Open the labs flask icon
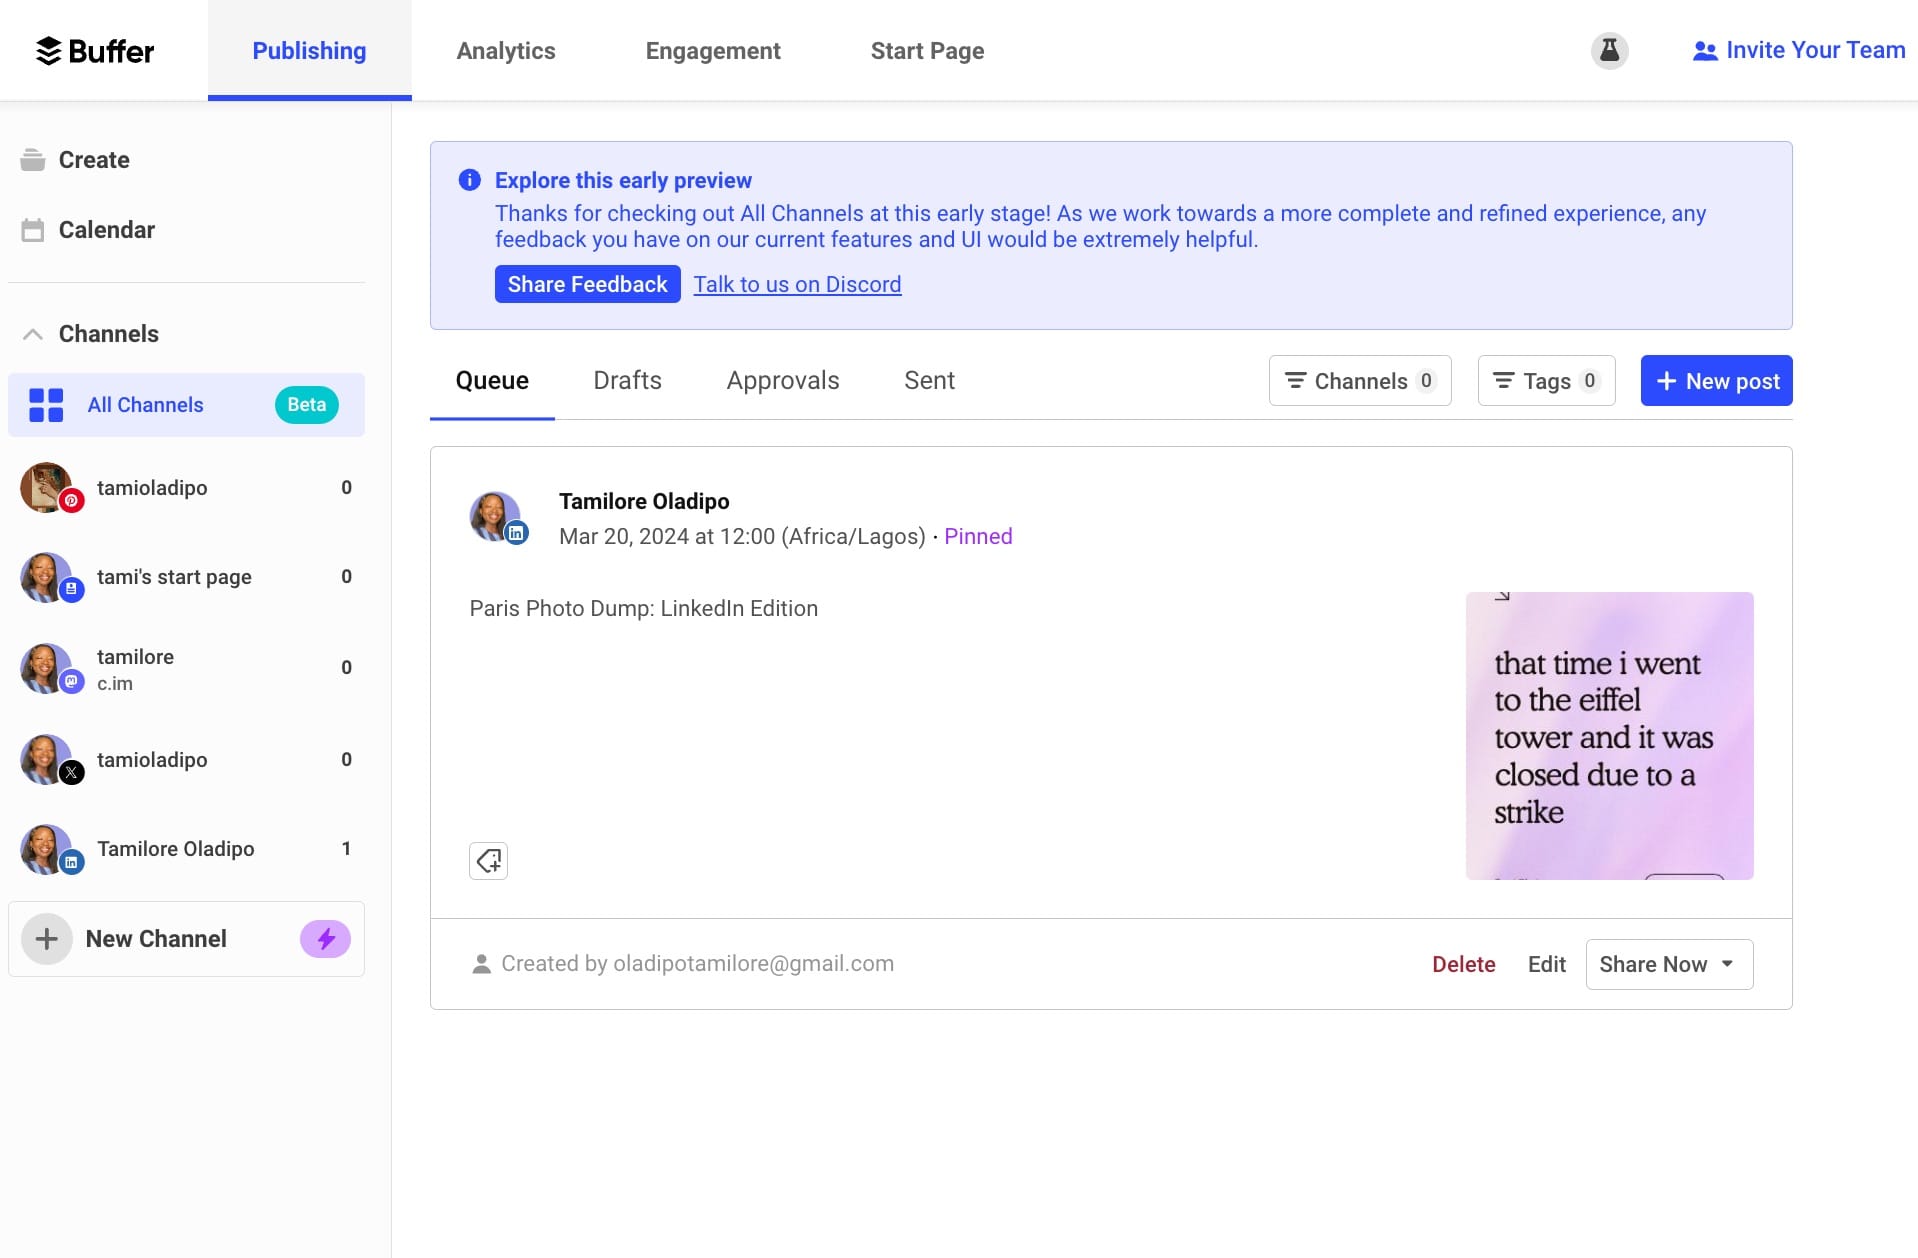The height and width of the screenshot is (1258, 1918). (1609, 50)
